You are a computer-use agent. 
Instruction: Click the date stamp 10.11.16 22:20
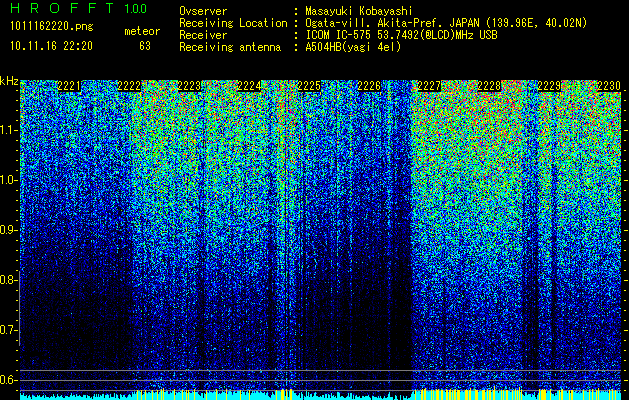click(x=51, y=46)
